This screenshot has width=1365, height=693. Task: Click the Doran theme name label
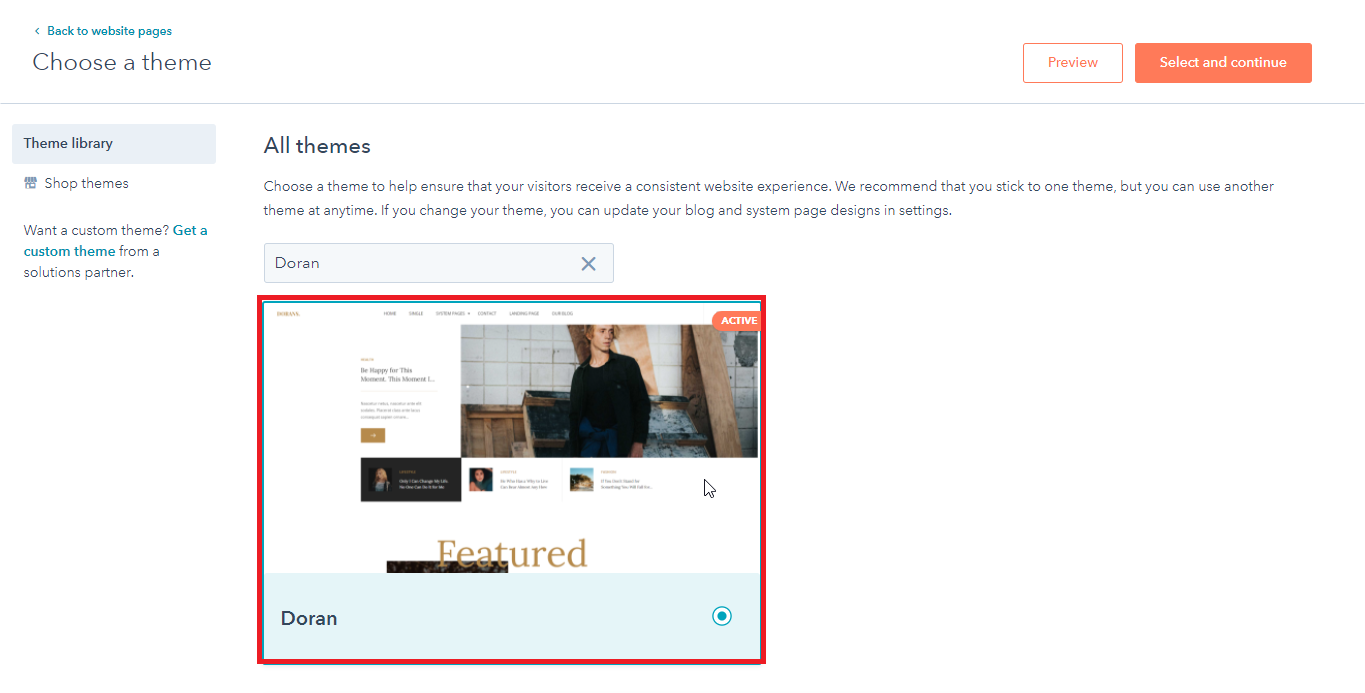[x=309, y=618]
